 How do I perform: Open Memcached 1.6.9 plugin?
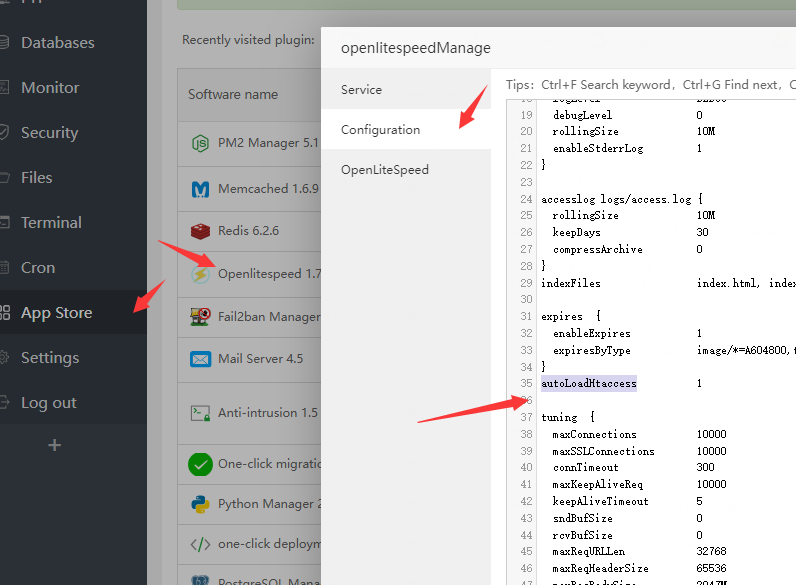click(x=268, y=189)
